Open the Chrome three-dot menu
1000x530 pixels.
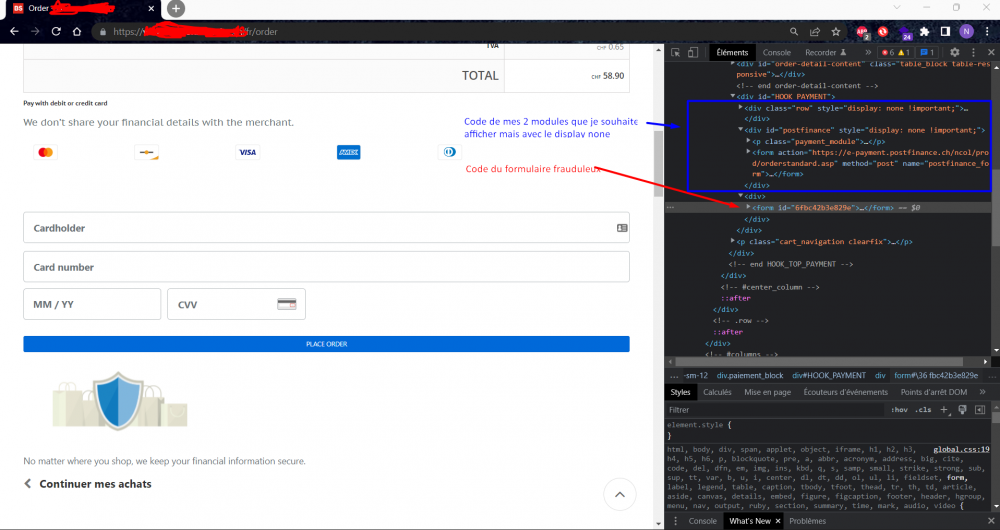pyautogui.click(x=987, y=31)
